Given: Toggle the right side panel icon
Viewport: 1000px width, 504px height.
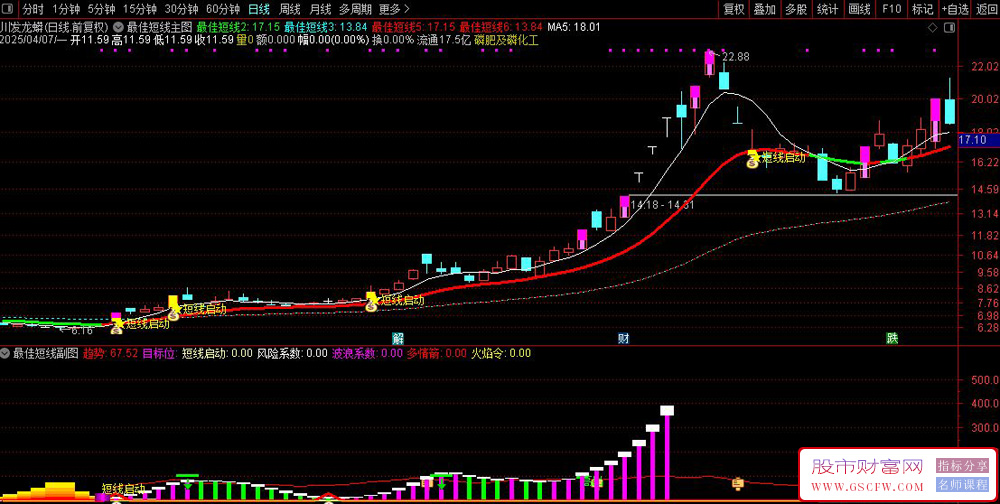Looking at the screenshot, I should (950, 27).
